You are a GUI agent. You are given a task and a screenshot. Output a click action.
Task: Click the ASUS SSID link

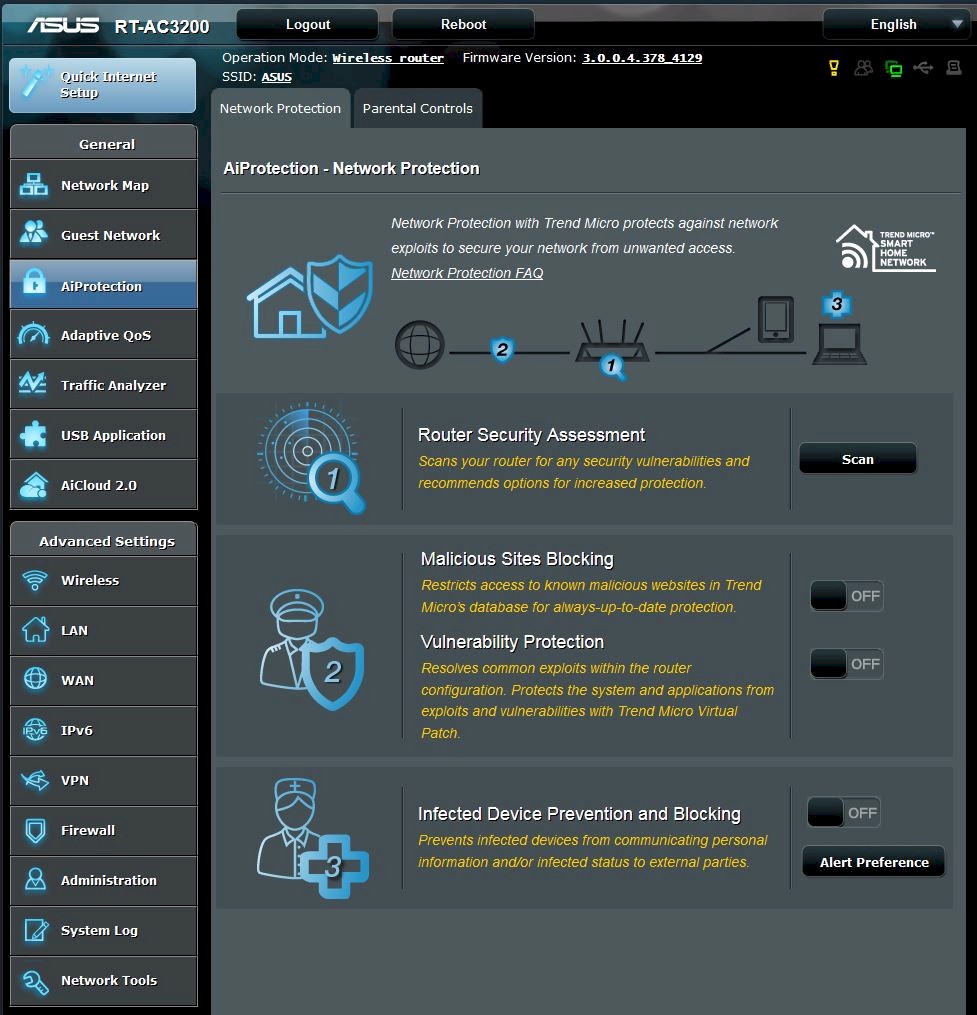click(x=276, y=77)
